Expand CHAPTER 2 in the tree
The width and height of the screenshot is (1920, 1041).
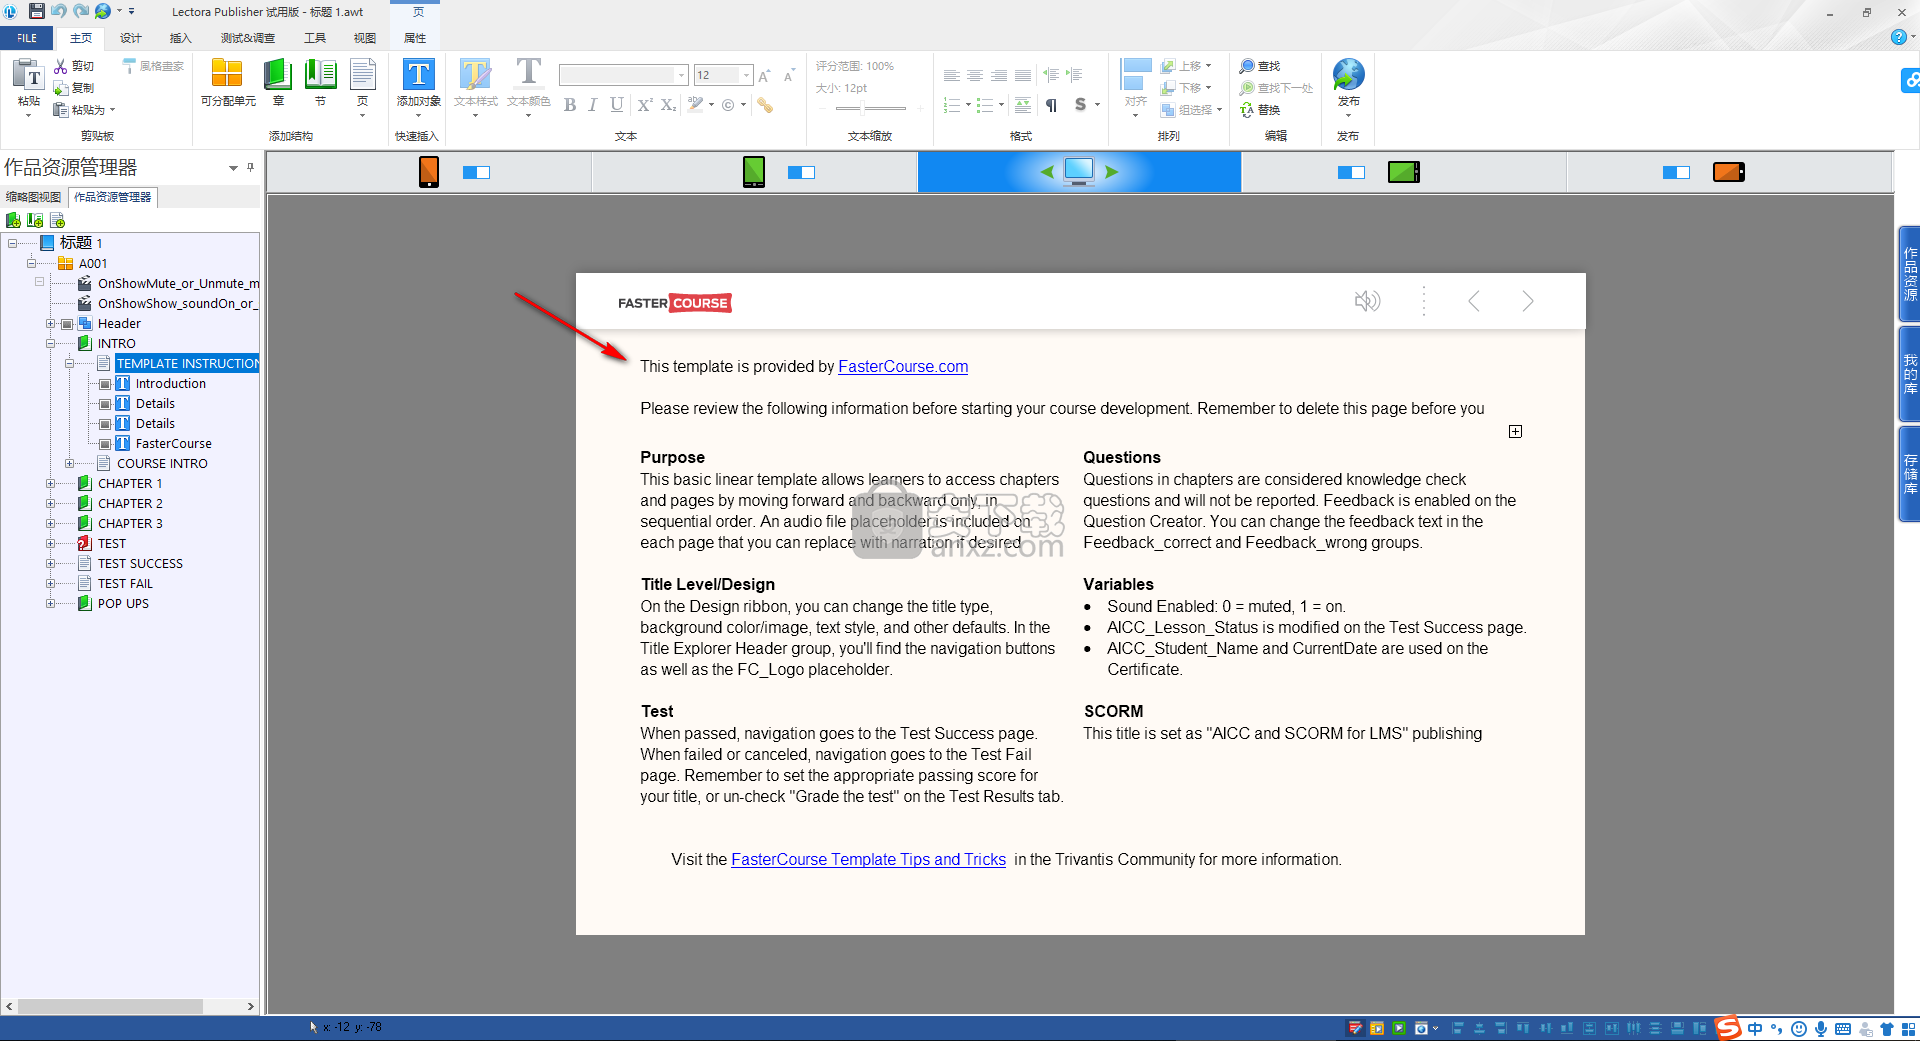(x=50, y=503)
